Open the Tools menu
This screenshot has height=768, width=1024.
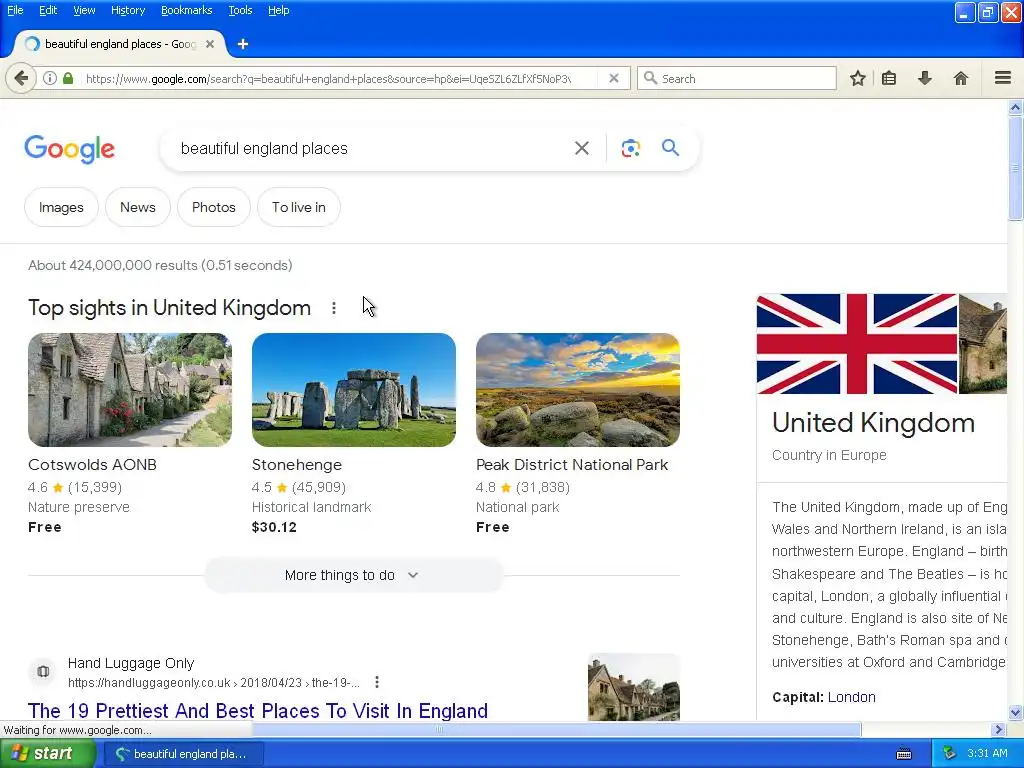click(240, 10)
